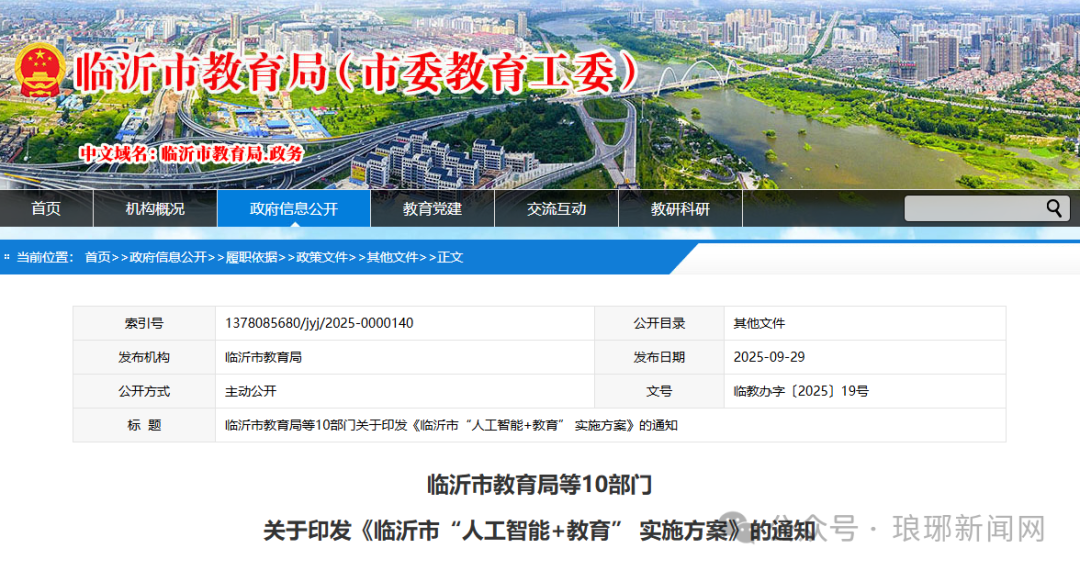Go to the 教育党建 menu item
This screenshot has height=571, width=1080.
pos(432,209)
